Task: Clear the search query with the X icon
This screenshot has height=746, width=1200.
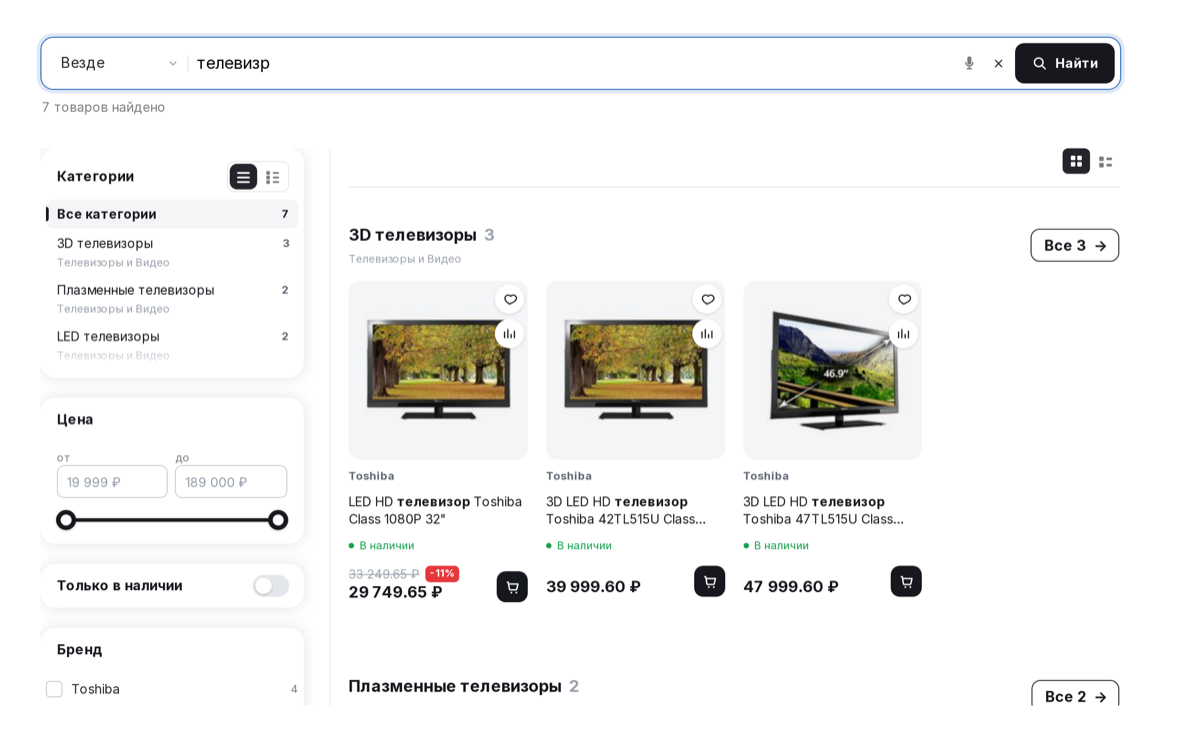Action: (998, 63)
